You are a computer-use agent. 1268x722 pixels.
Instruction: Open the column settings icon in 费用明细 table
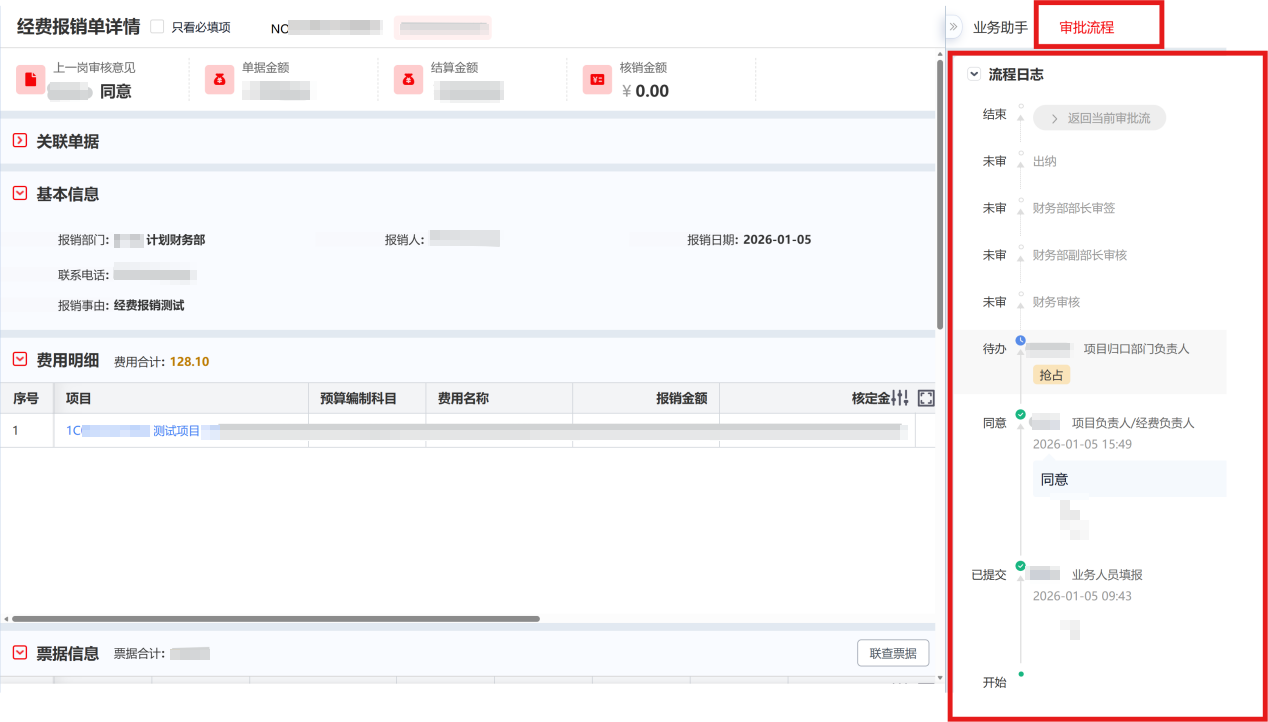(900, 398)
